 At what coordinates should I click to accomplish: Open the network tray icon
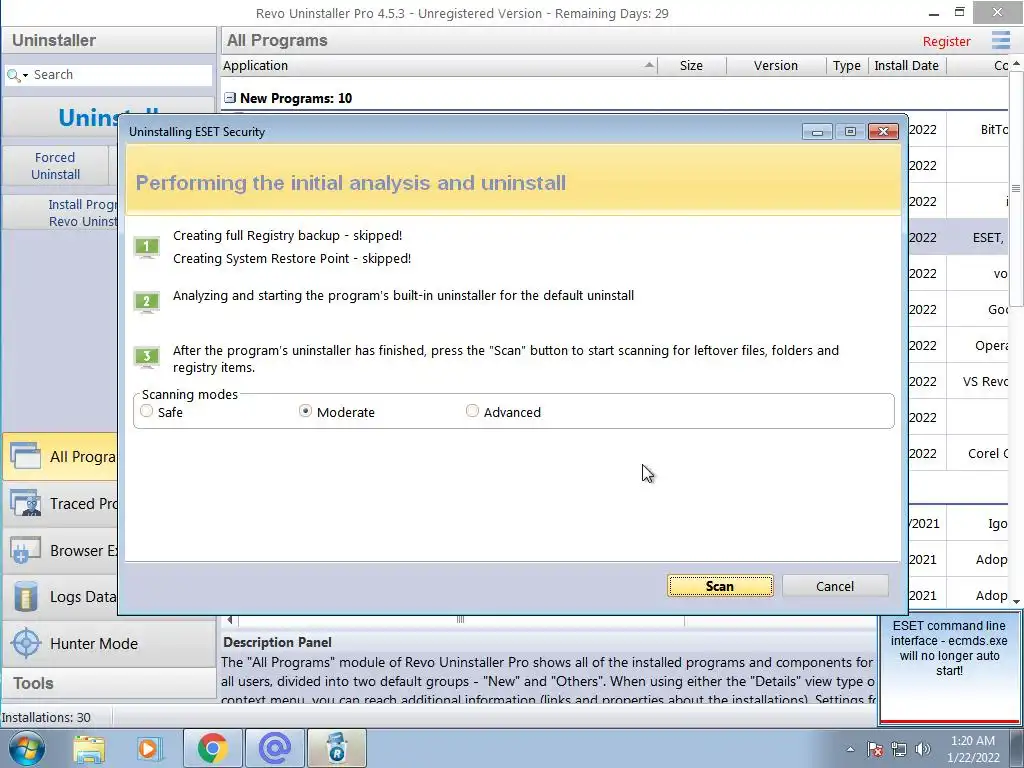(899, 749)
